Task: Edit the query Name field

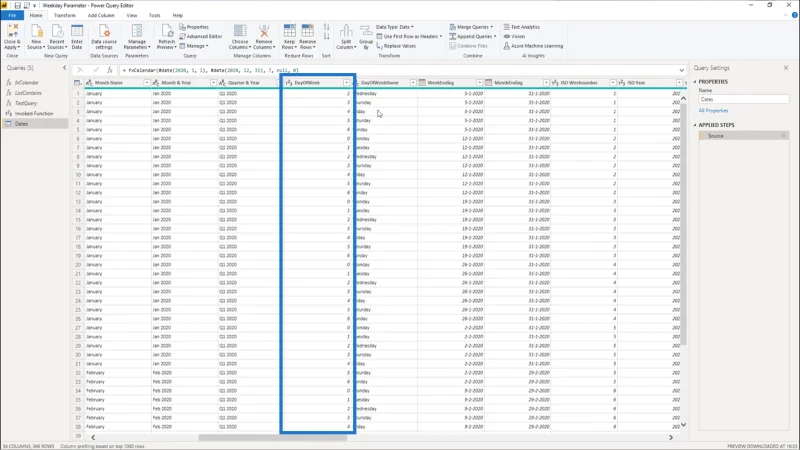Action: (743, 99)
